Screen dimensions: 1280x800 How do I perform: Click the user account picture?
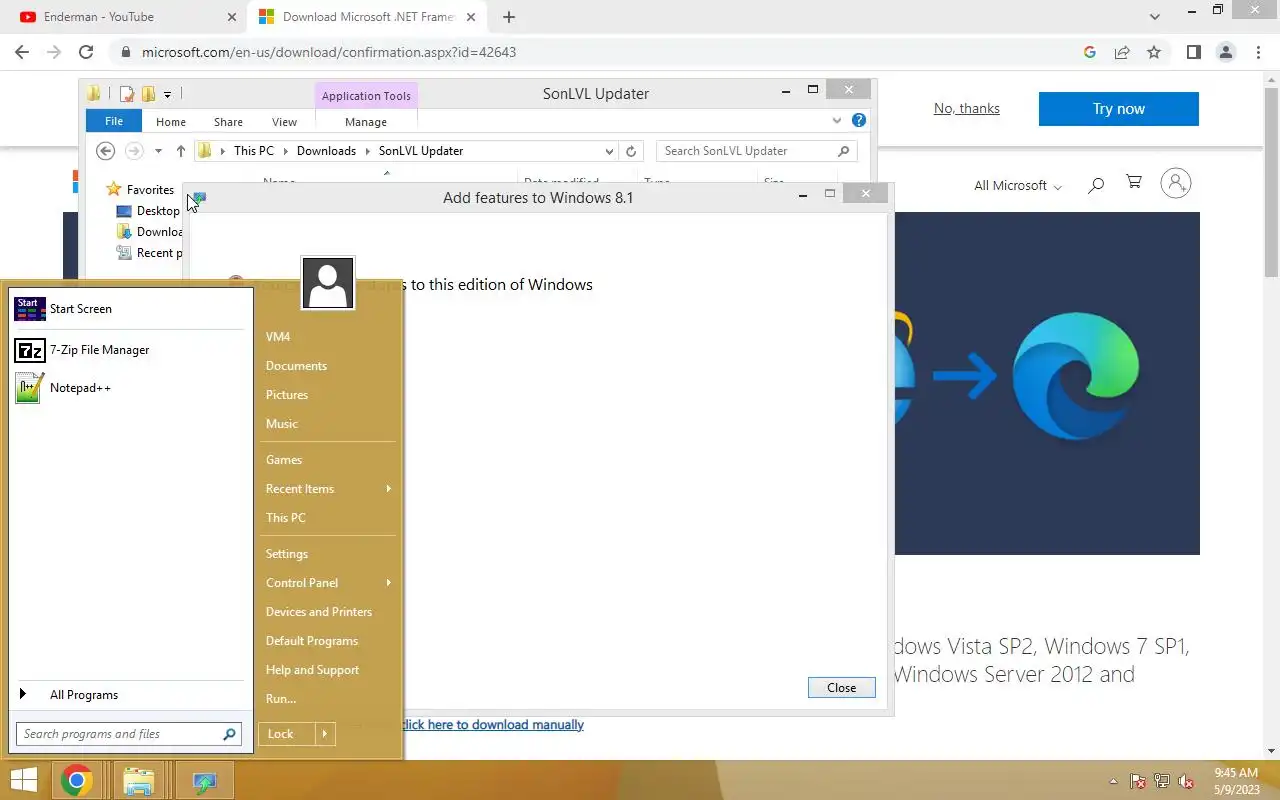tap(328, 283)
